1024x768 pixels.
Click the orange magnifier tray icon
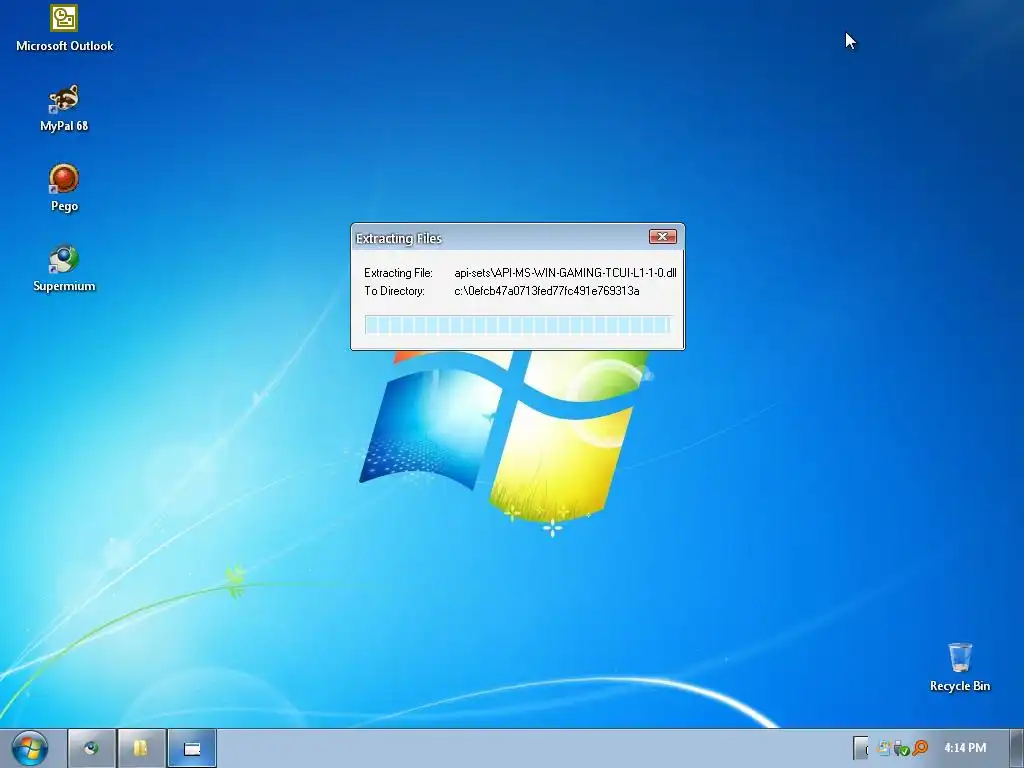point(920,748)
